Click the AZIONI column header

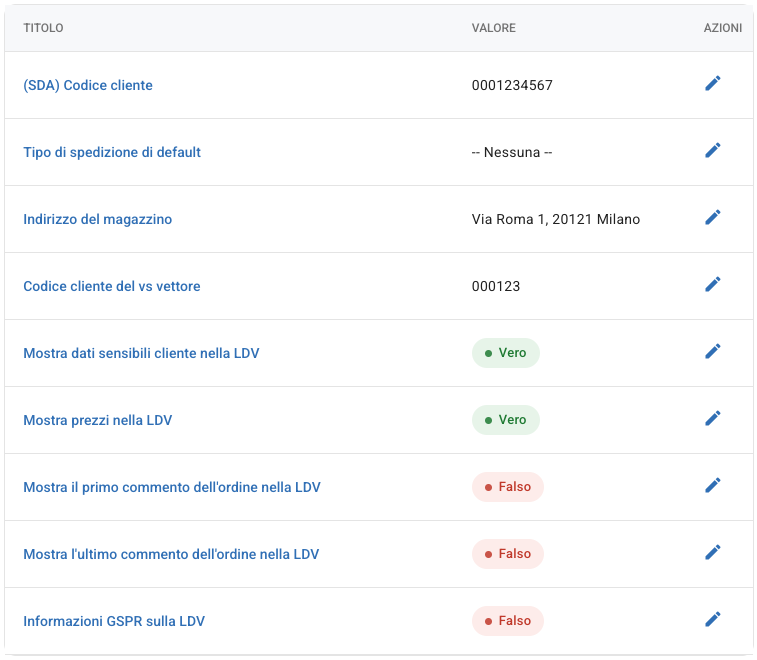723,28
